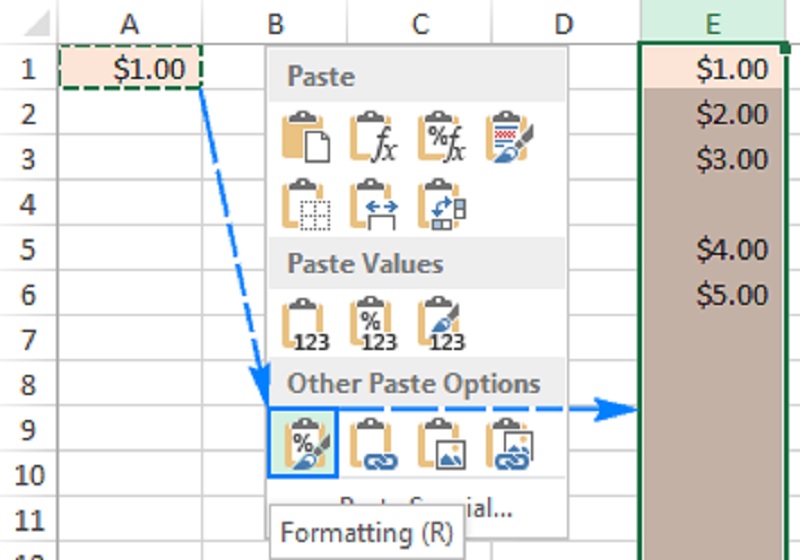Select row 2 header

point(29,113)
